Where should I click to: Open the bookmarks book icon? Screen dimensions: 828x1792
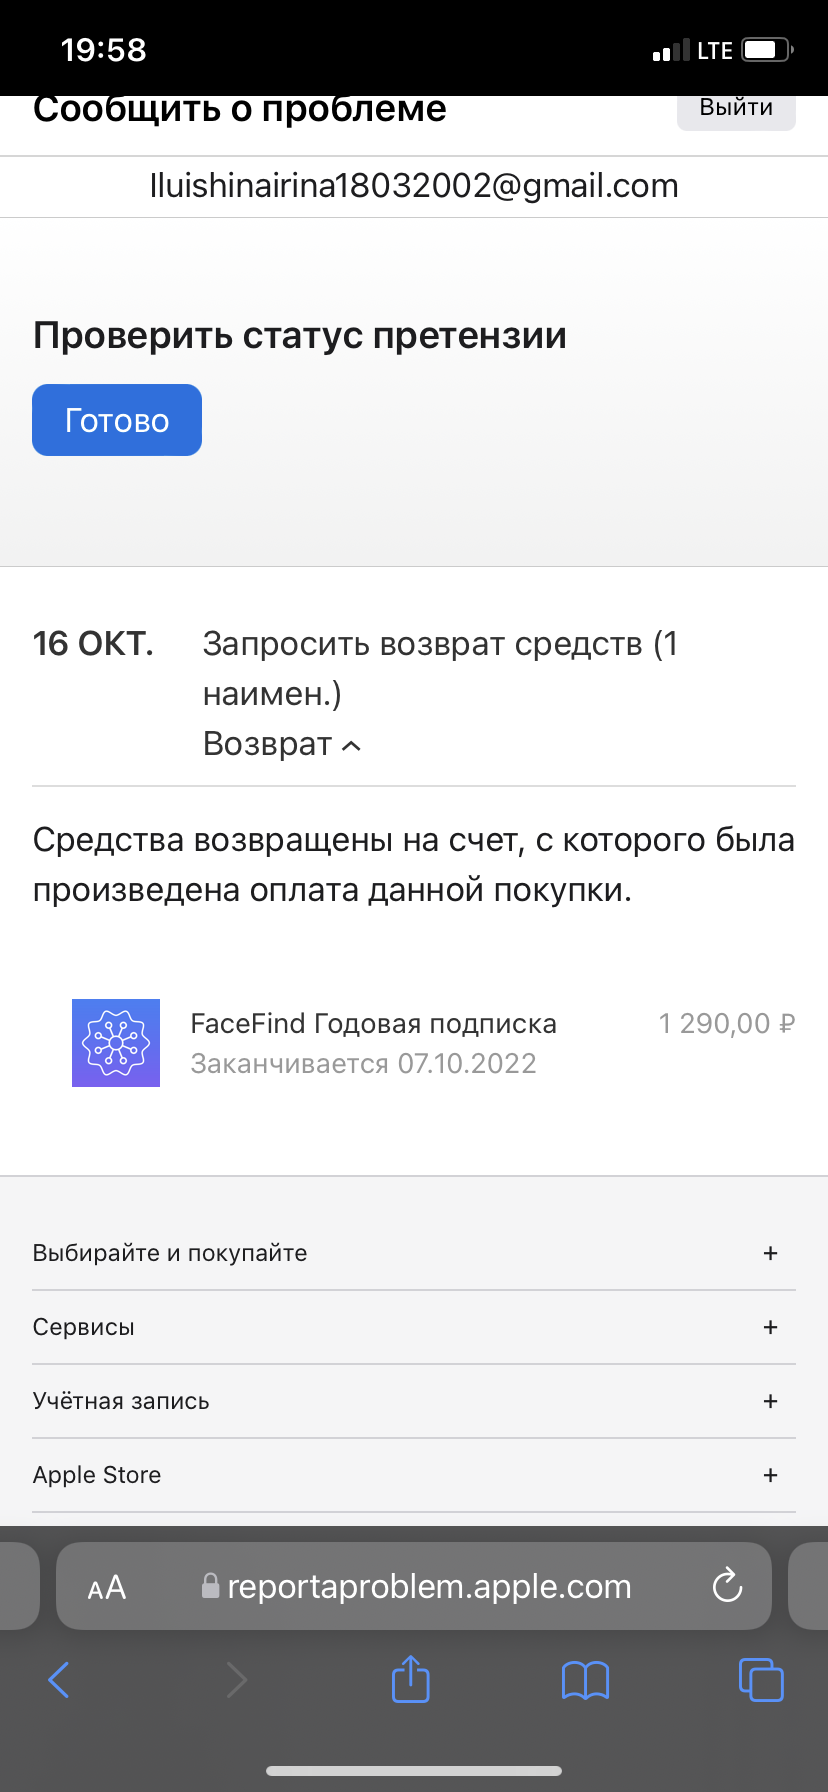585,1680
